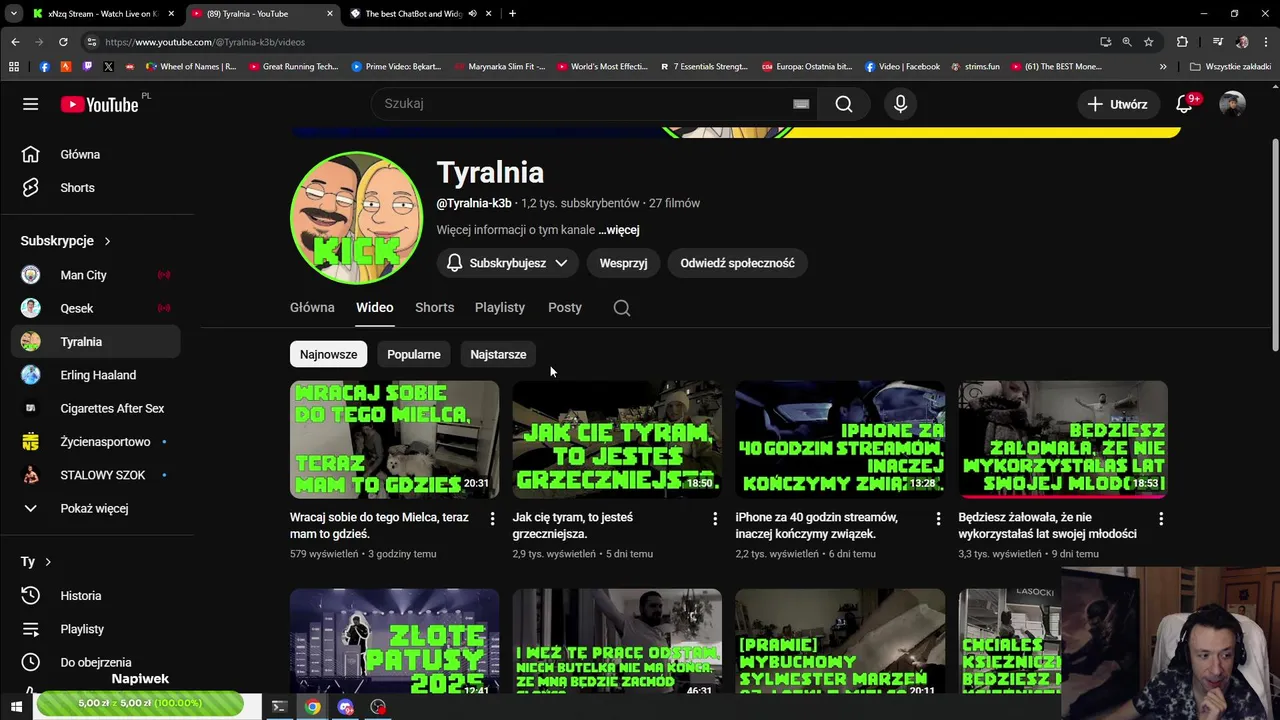Open the tab search dropdown arrow
This screenshot has height=720, width=1280.
click(x=13, y=14)
